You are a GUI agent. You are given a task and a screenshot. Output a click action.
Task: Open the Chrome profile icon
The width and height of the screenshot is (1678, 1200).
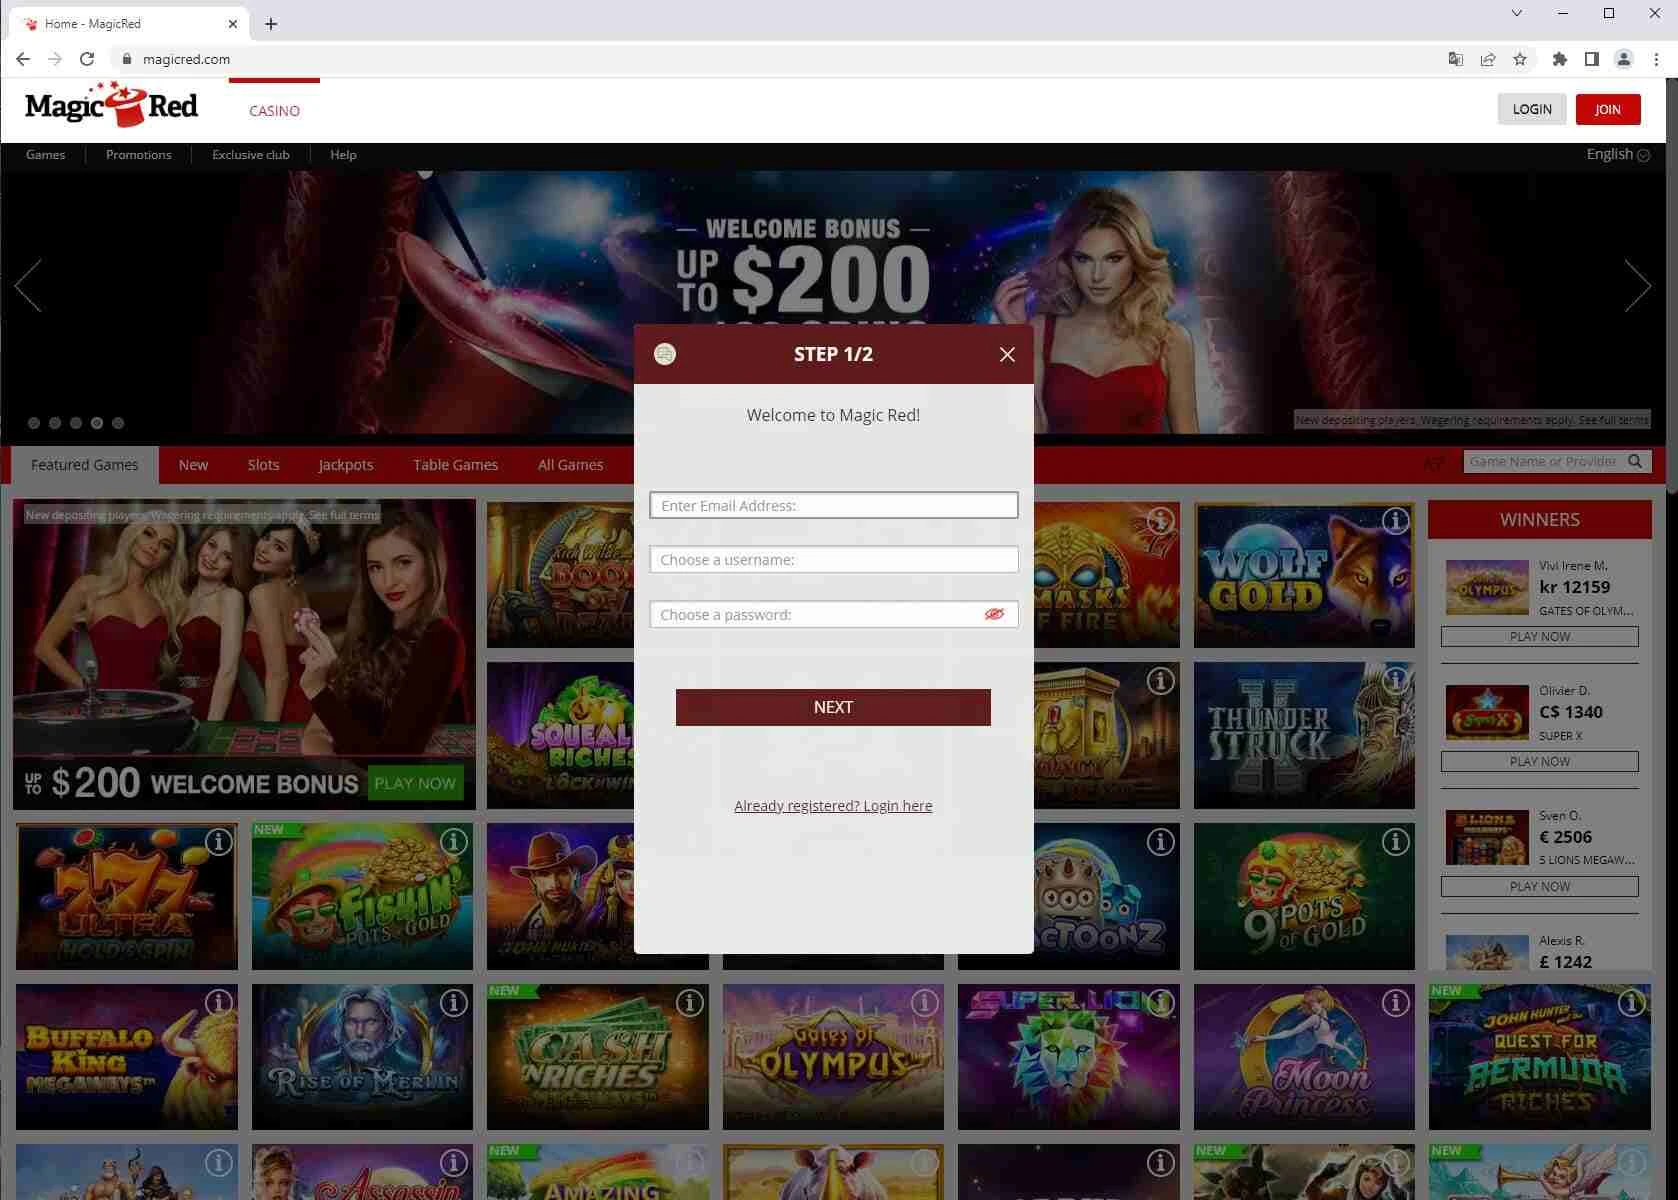[1624, 59]
